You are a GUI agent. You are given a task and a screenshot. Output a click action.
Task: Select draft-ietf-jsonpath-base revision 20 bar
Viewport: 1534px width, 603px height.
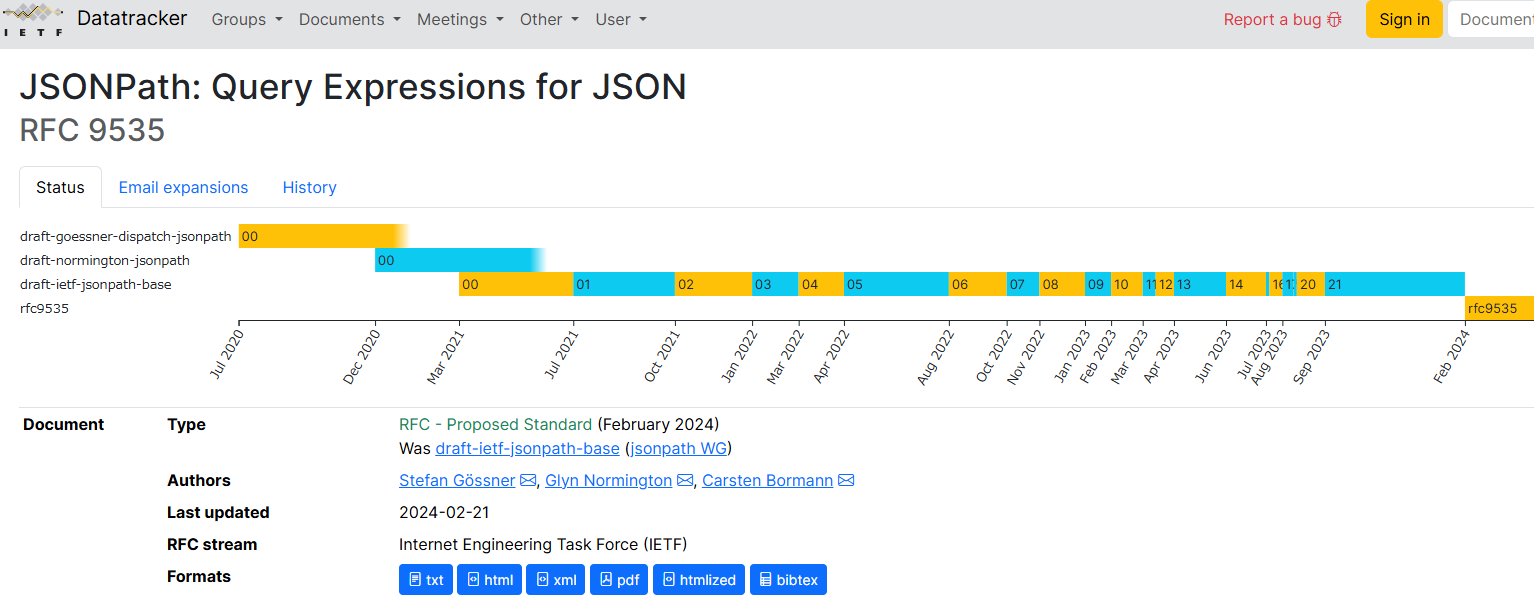pyautogui.click(x=1311, y=284)
